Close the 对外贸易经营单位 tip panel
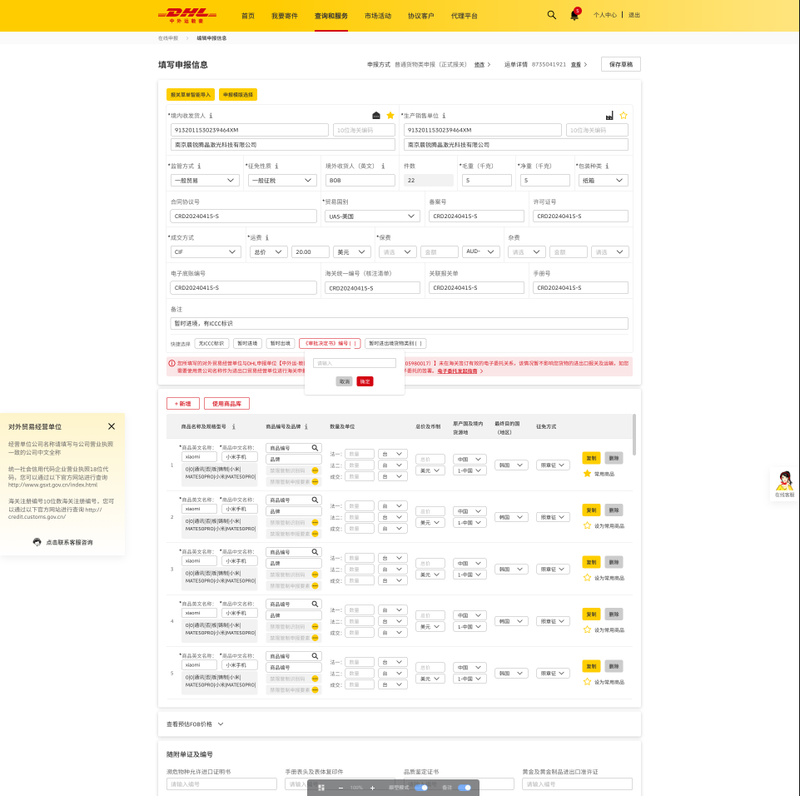The height and width of the screenshot is (796, 800). click(x=111, y=427)
